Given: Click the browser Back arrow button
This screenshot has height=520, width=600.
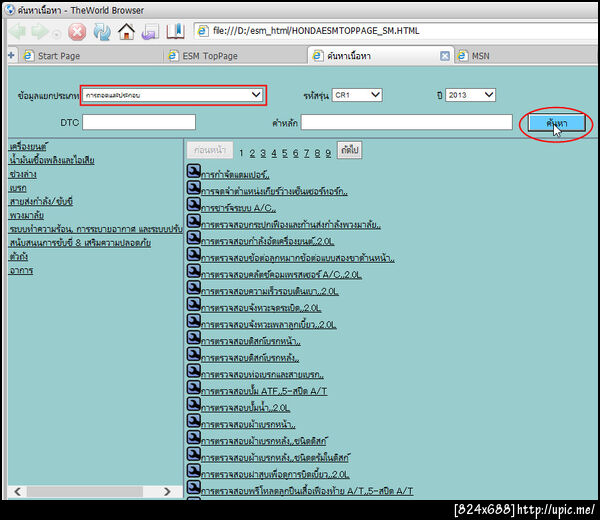Looking at the screenshot, I should (x=17, y=32).
